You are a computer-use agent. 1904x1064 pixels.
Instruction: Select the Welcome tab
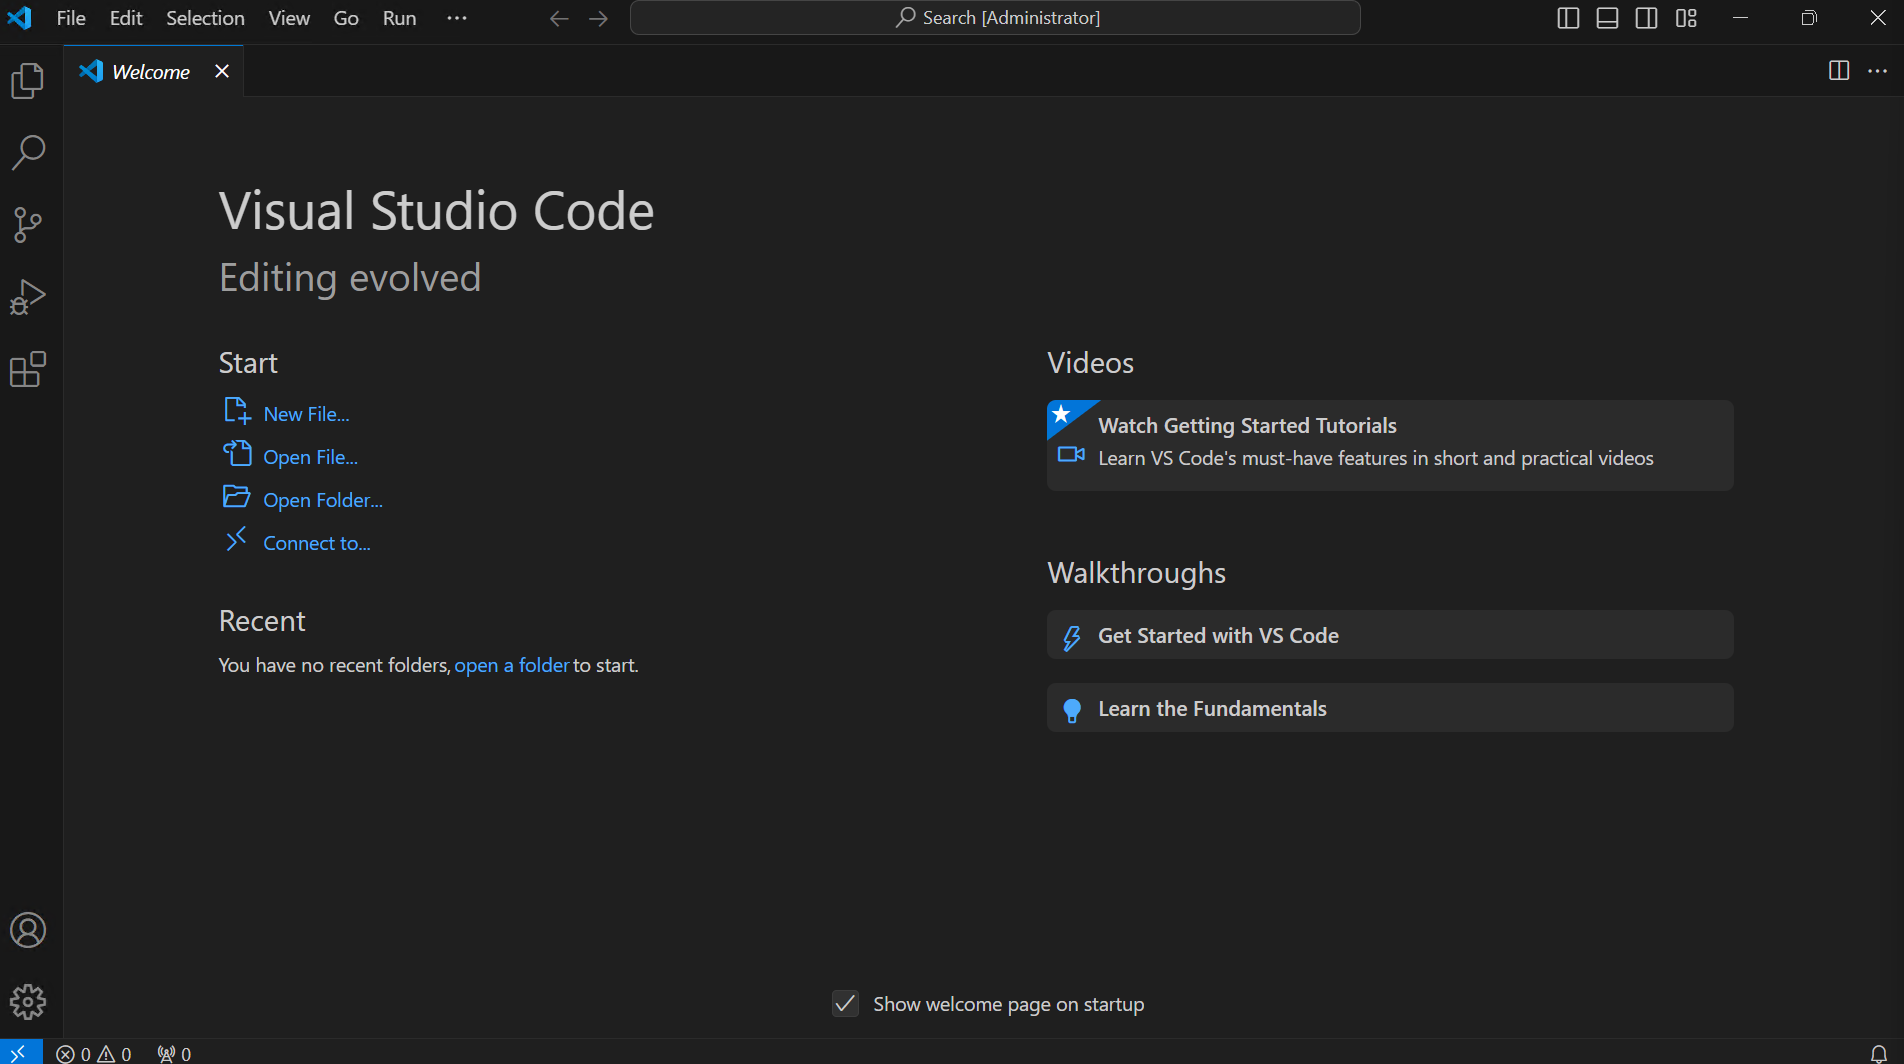151,71
